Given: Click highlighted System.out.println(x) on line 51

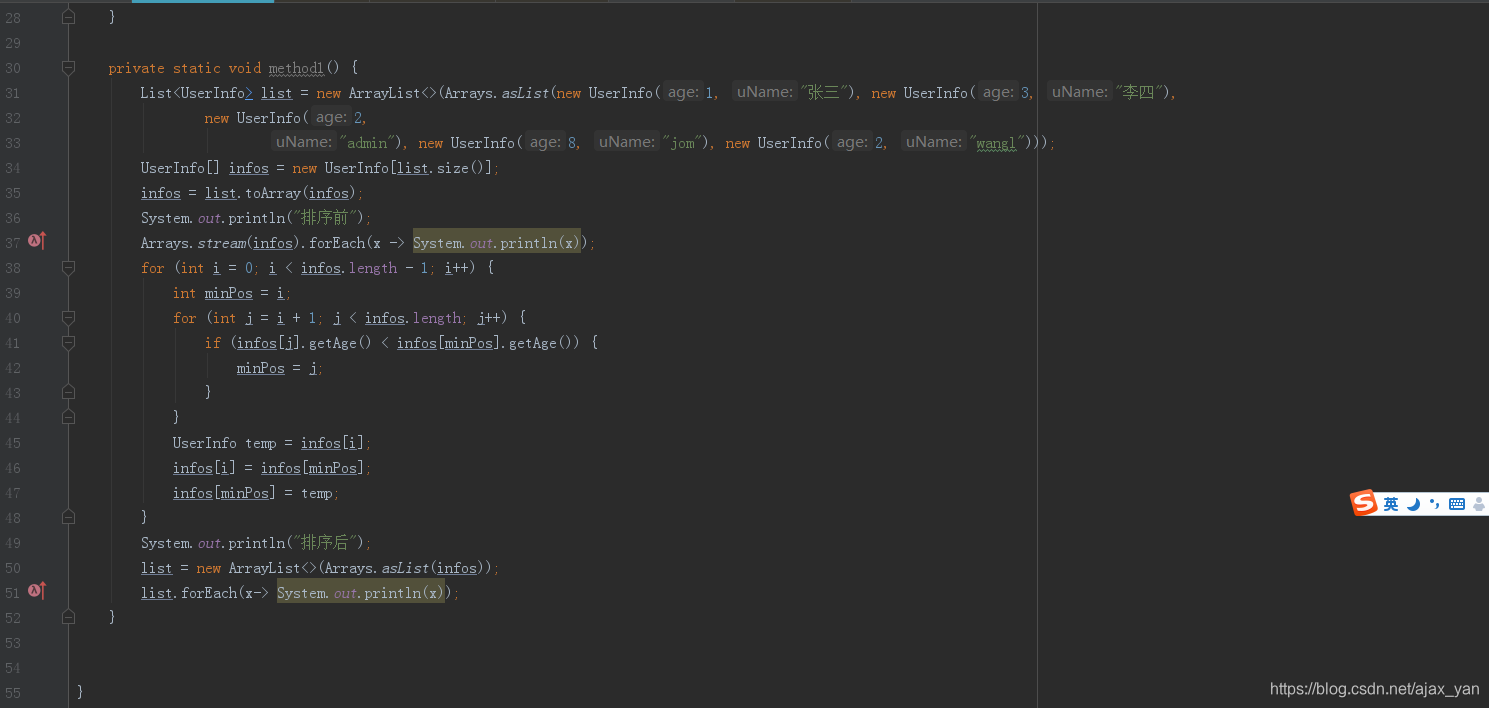Looking at the screenshot, I should point(361,593).
